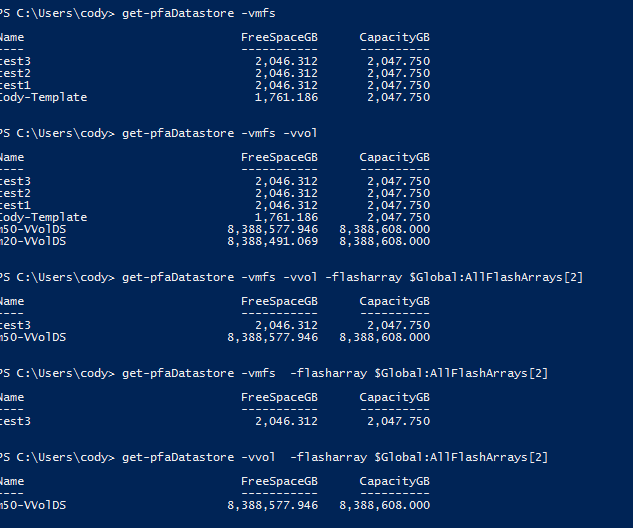
Task: Select test3 row in the third table
Action: point(215,325)
